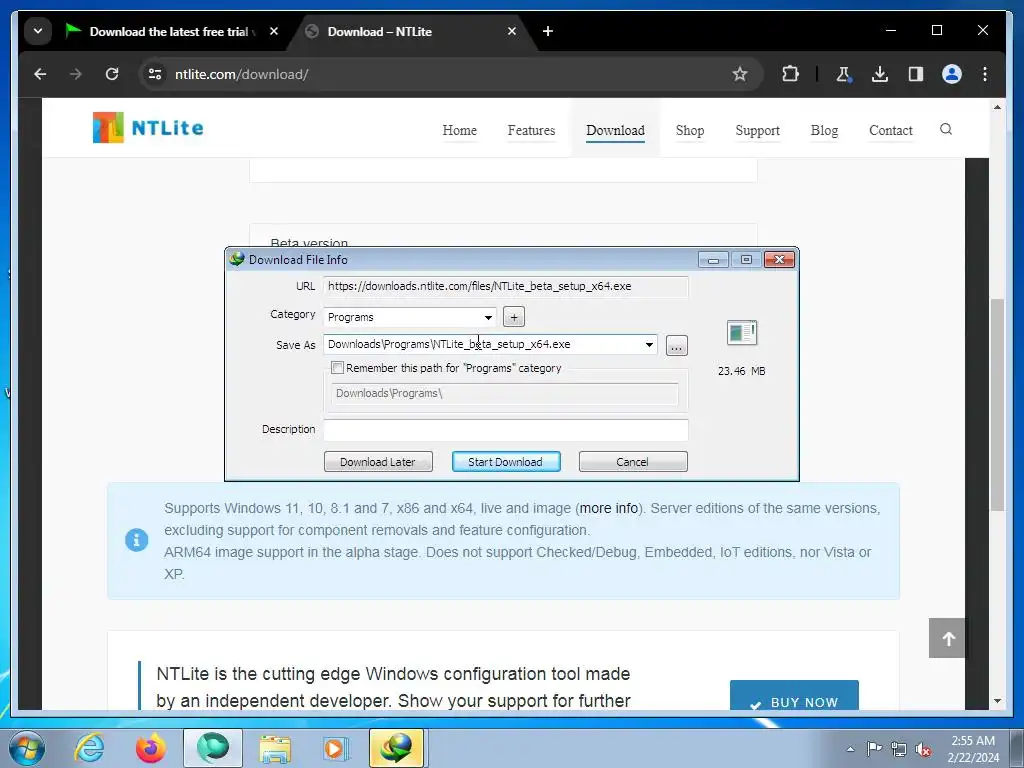Open File Explorer folder from taskbar
Viewport: 1024px width, 768px height.
click(x=275, y=748)
